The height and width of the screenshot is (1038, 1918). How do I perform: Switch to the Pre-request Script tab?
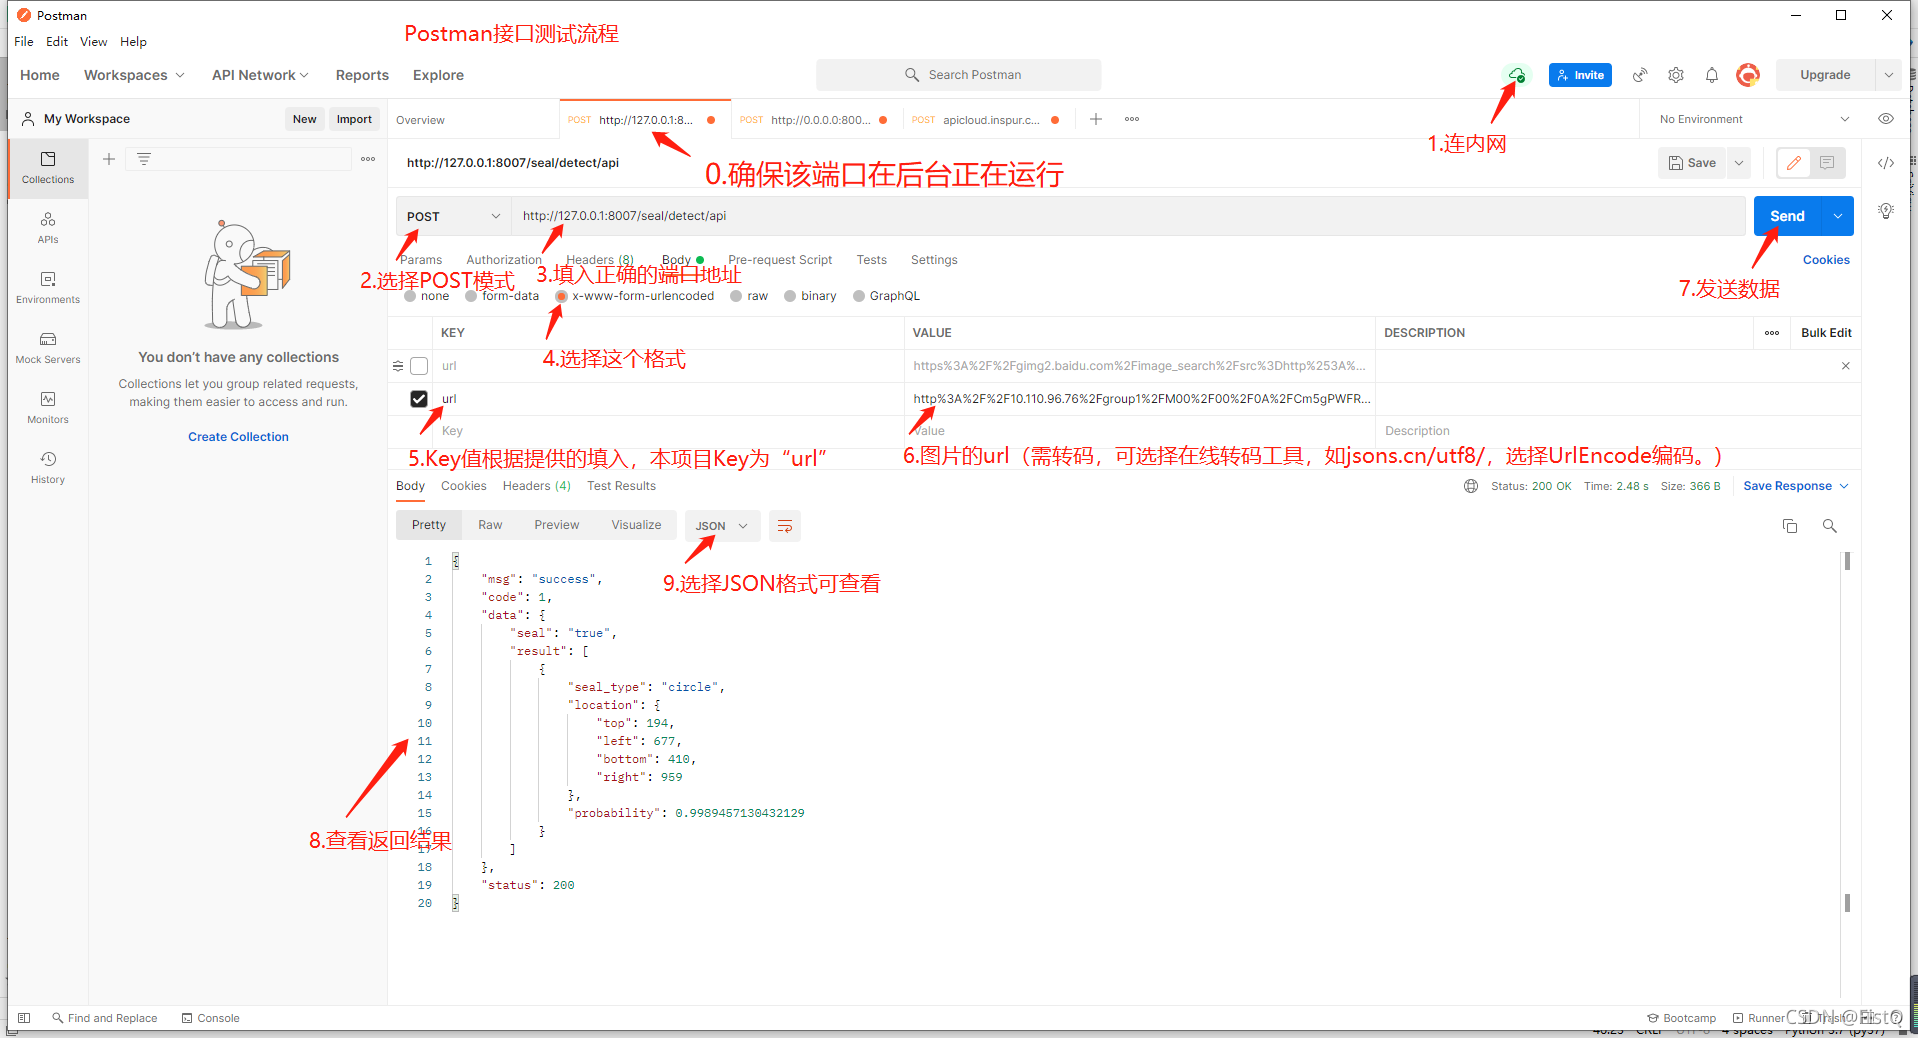point(780,260)
